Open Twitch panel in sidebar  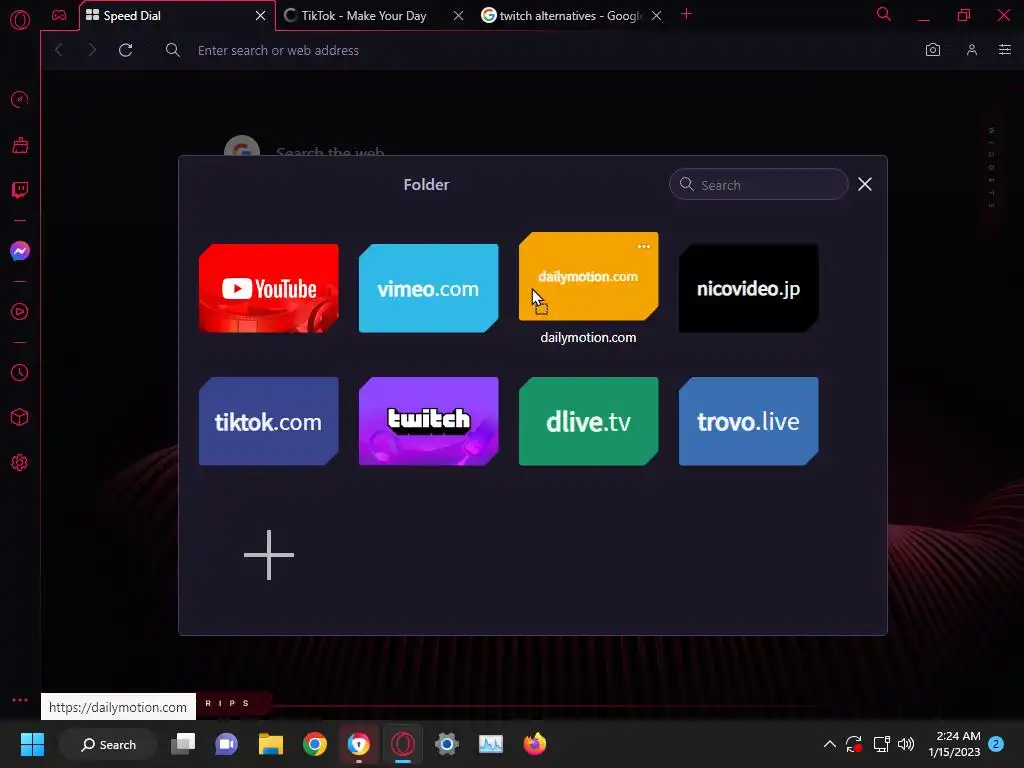20,190
